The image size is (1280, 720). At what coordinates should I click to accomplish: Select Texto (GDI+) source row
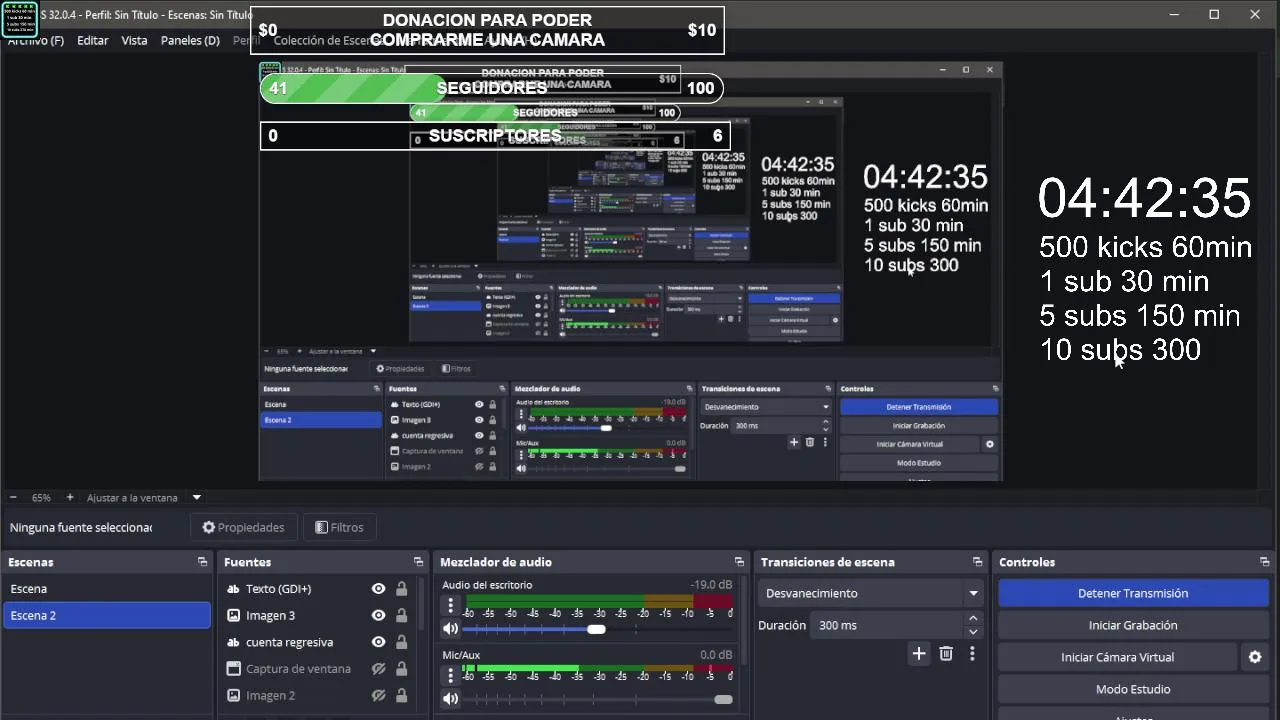click(x=318, y=589)
